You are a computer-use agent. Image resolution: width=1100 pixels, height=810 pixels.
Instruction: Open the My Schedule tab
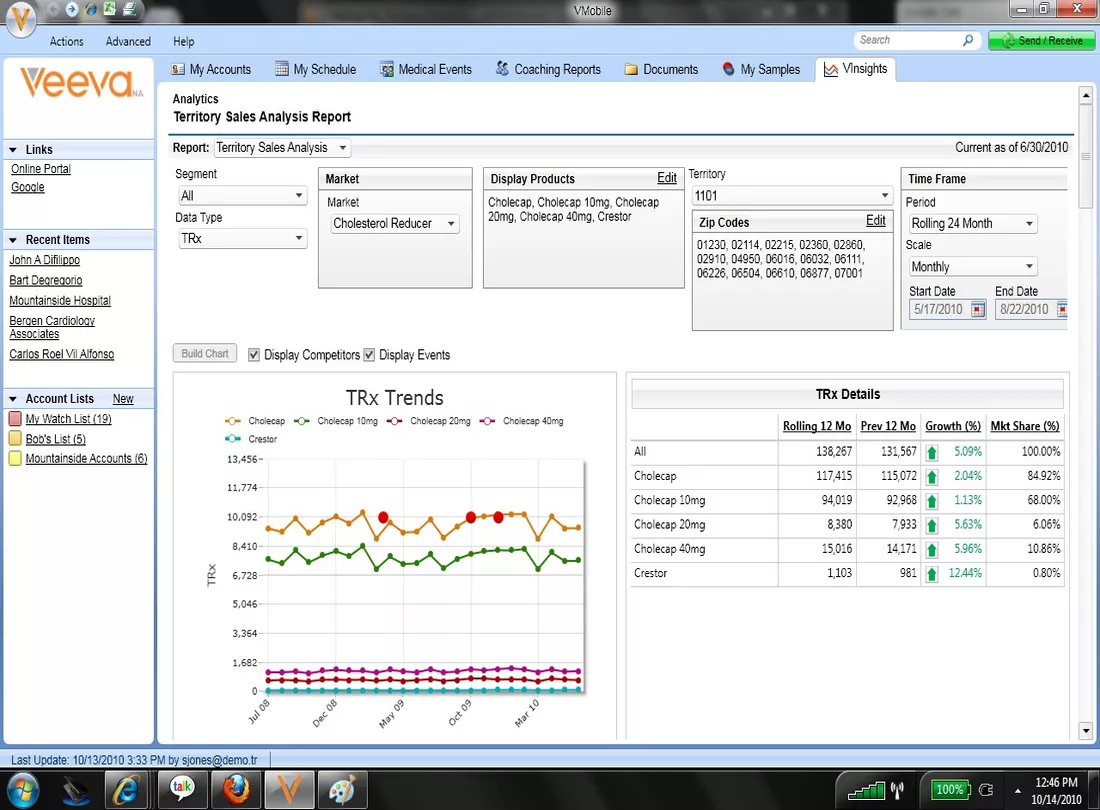click(316, 69)
